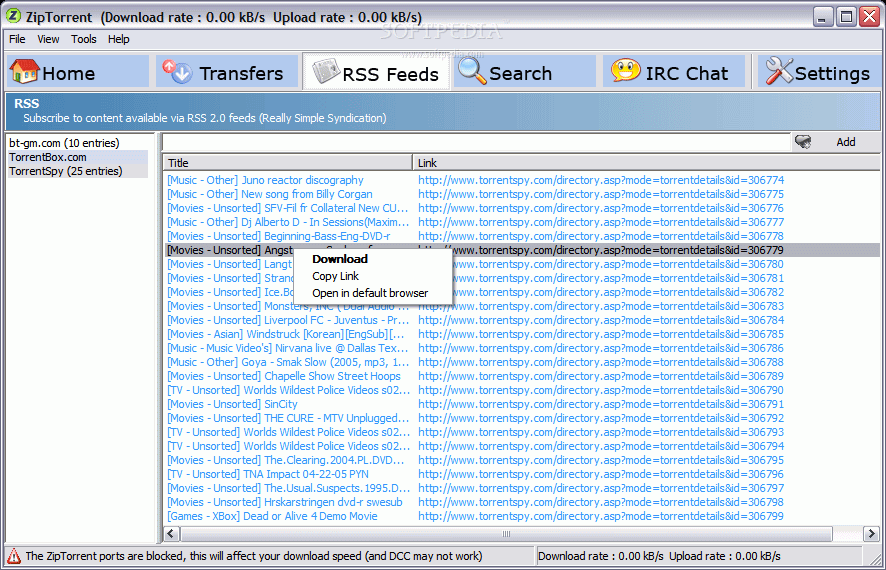
Task: Click link ending in id=306774
Action: pos(601,180)
